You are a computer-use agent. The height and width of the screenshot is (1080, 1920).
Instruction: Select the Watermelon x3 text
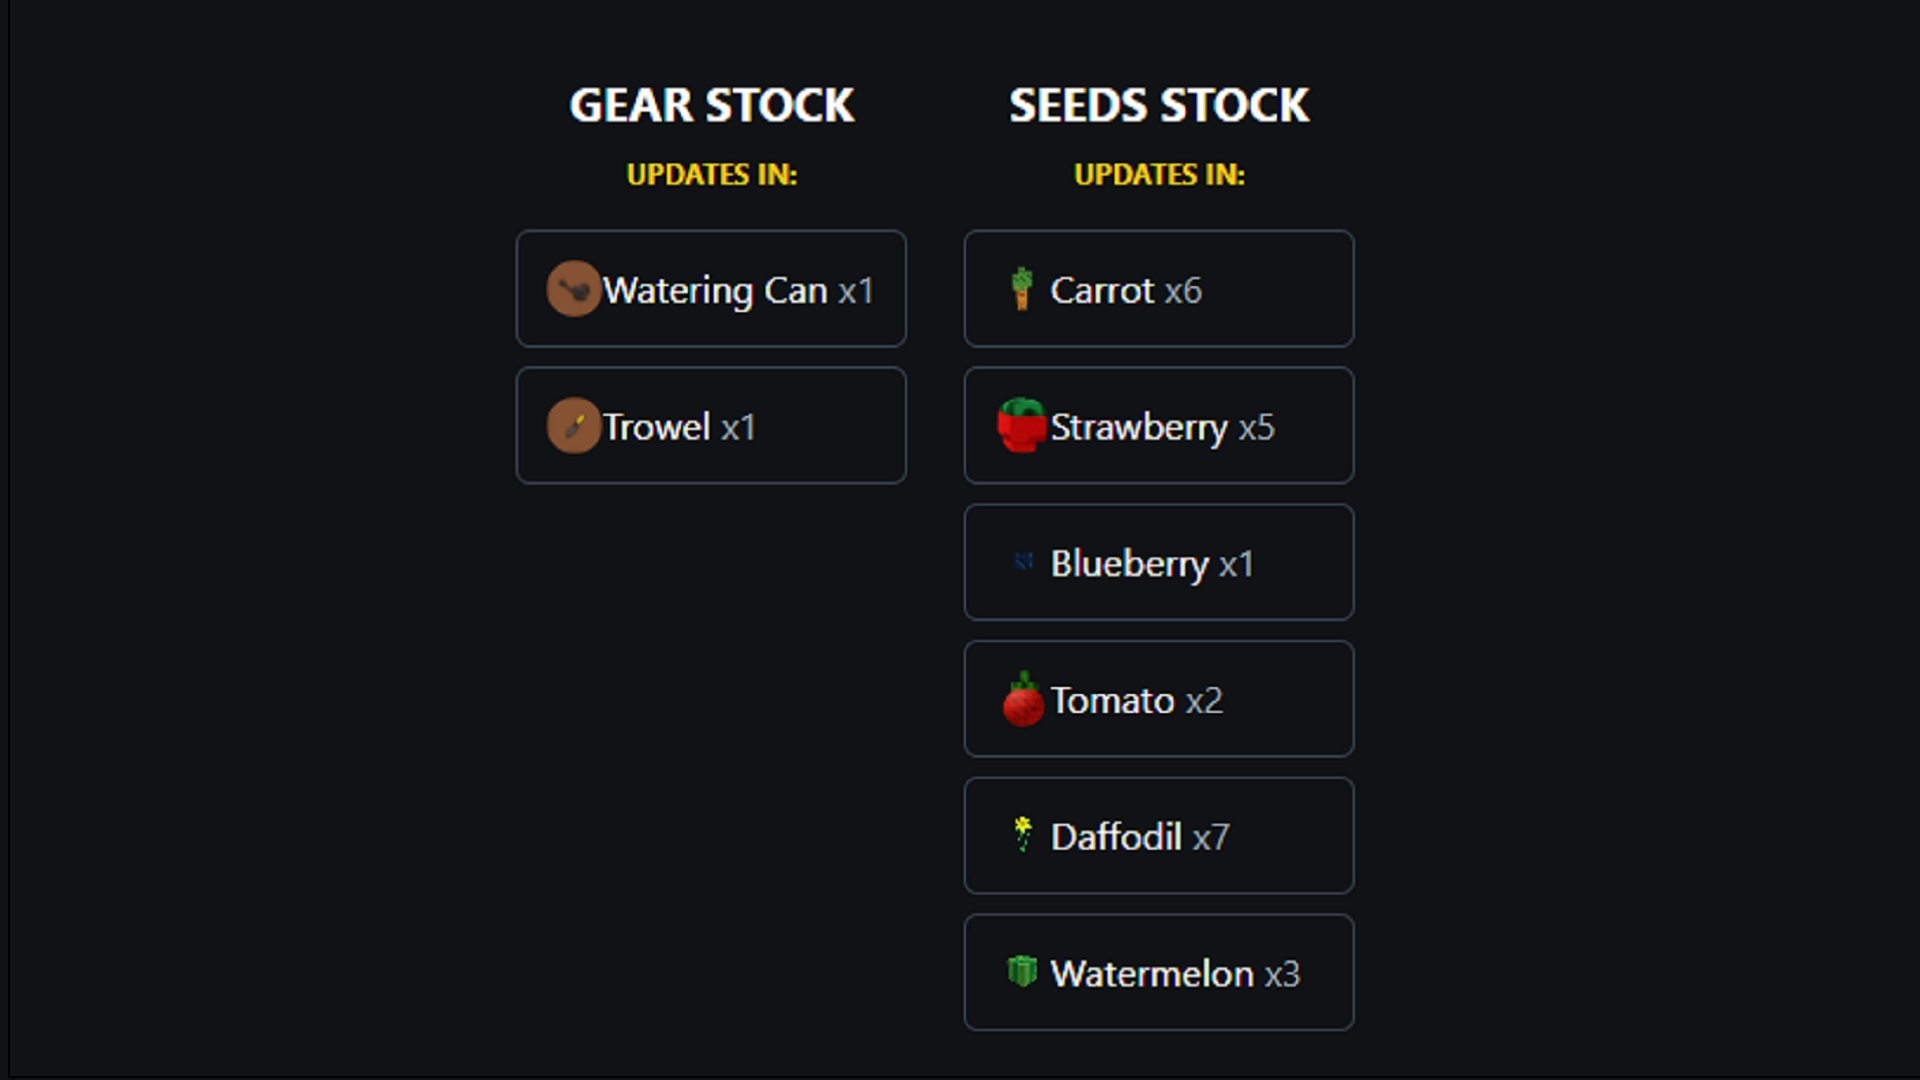(x=1175, y=973)
